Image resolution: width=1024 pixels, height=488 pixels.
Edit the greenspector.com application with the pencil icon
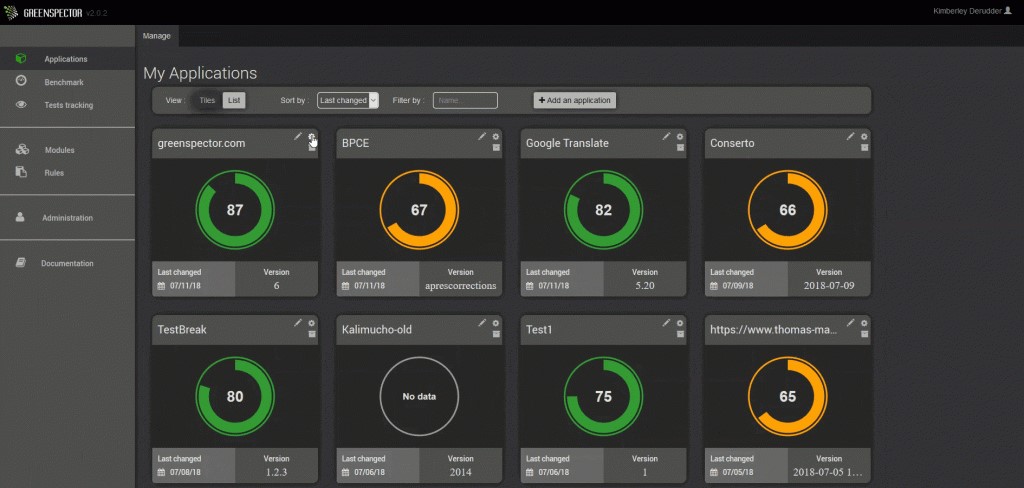tap(298, 136)
